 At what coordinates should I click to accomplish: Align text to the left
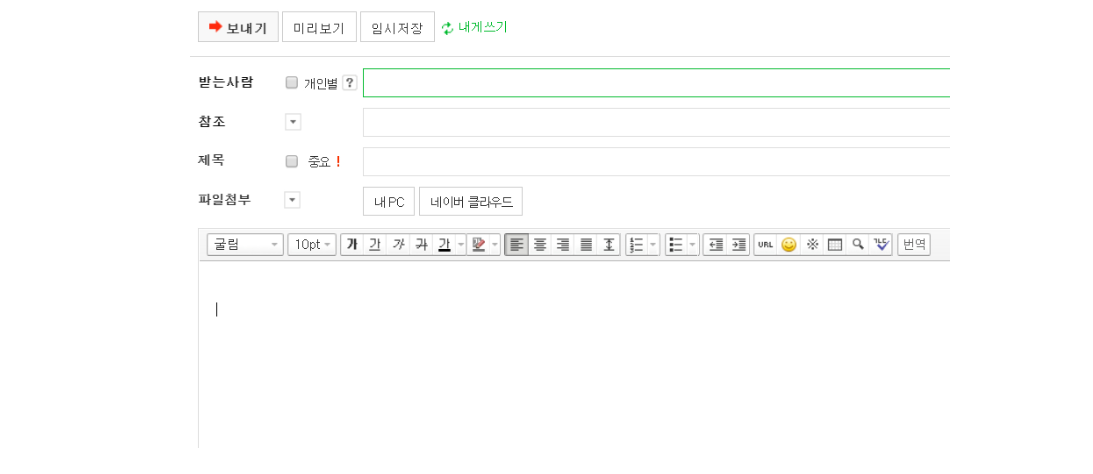[516, 245]
